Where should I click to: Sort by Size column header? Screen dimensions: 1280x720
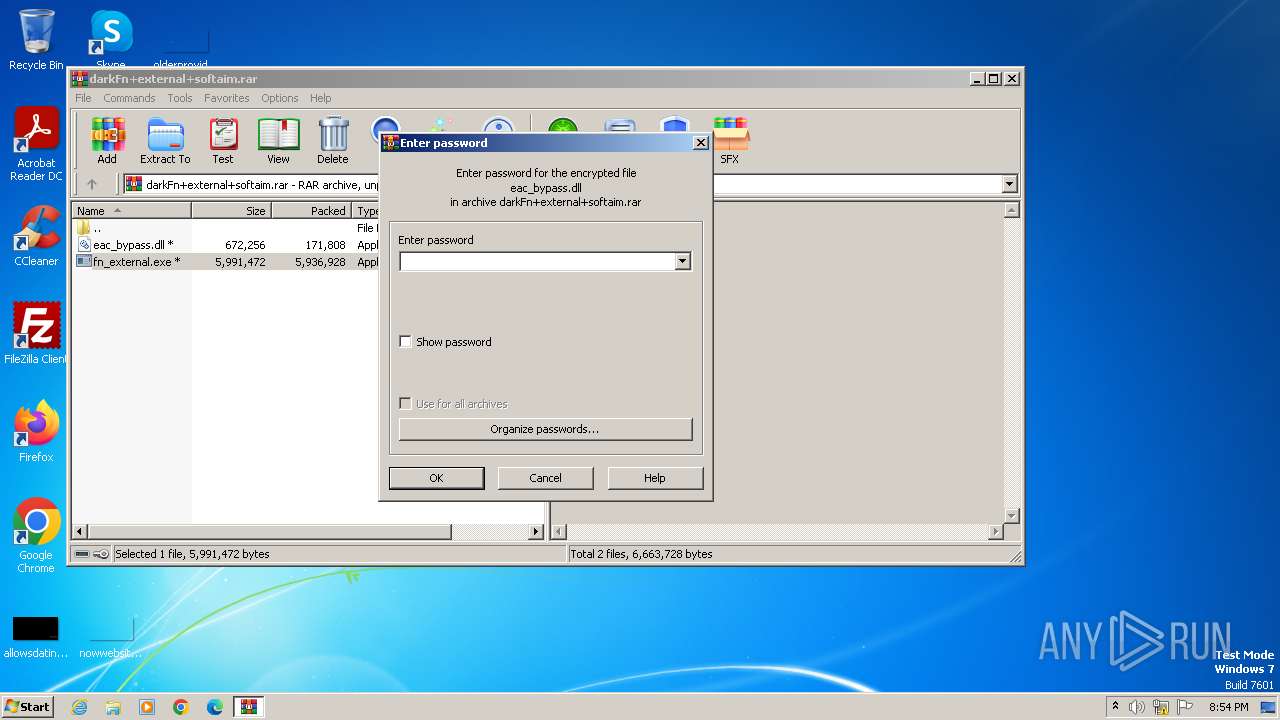[232, 211]
